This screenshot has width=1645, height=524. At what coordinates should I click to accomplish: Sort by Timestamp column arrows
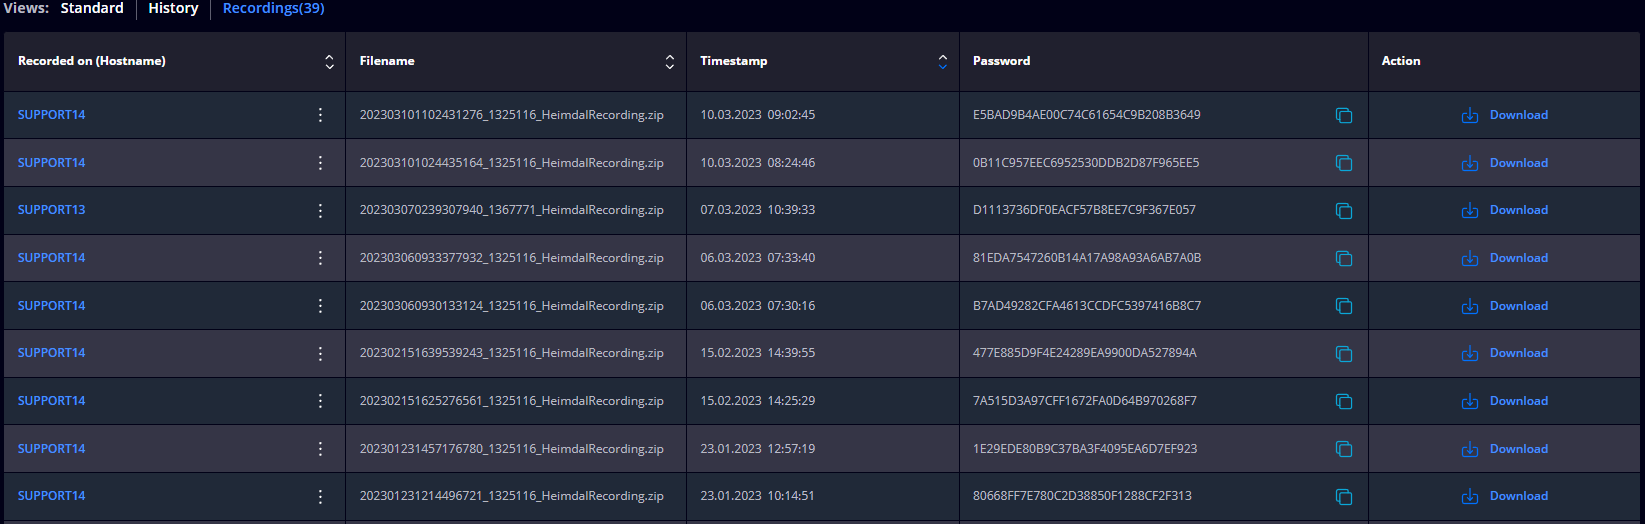(x=943, y=62)
